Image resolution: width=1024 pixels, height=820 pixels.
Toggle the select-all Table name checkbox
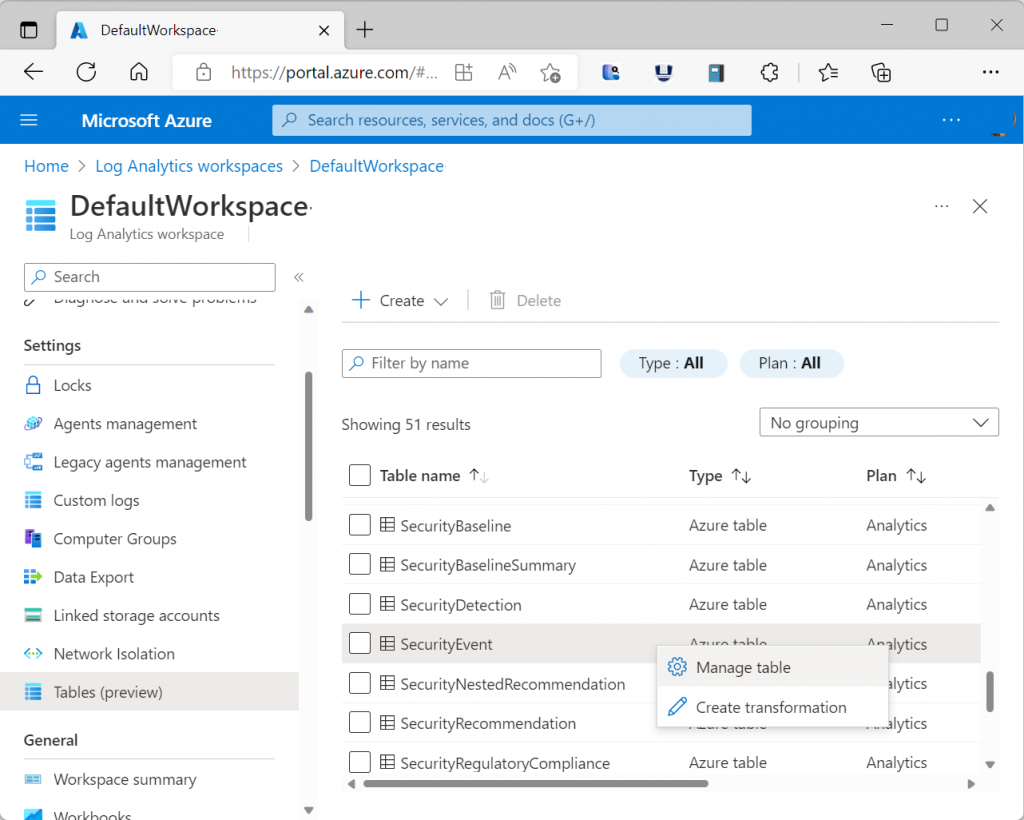360,476
